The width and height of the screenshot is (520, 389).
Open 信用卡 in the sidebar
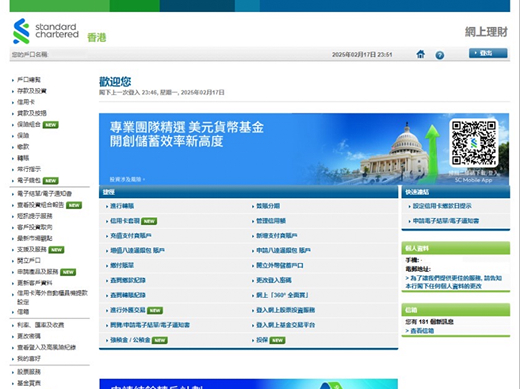click(x=26, y=102)
